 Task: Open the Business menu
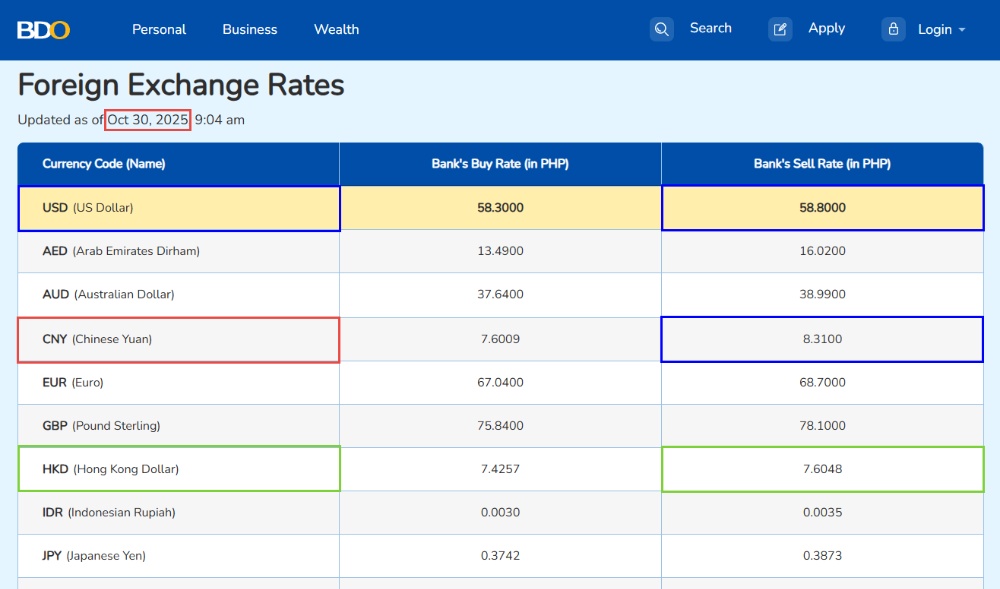coord(250,29)
